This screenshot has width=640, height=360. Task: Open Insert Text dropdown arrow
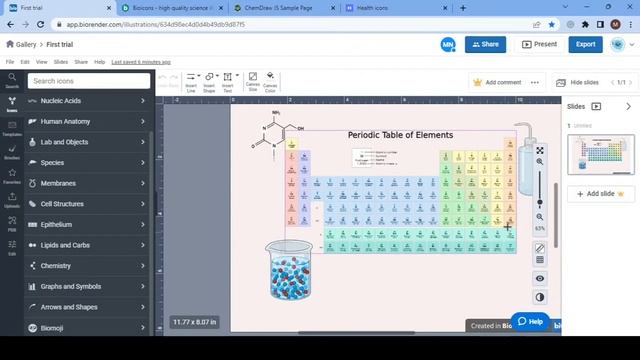coord(237,76)
